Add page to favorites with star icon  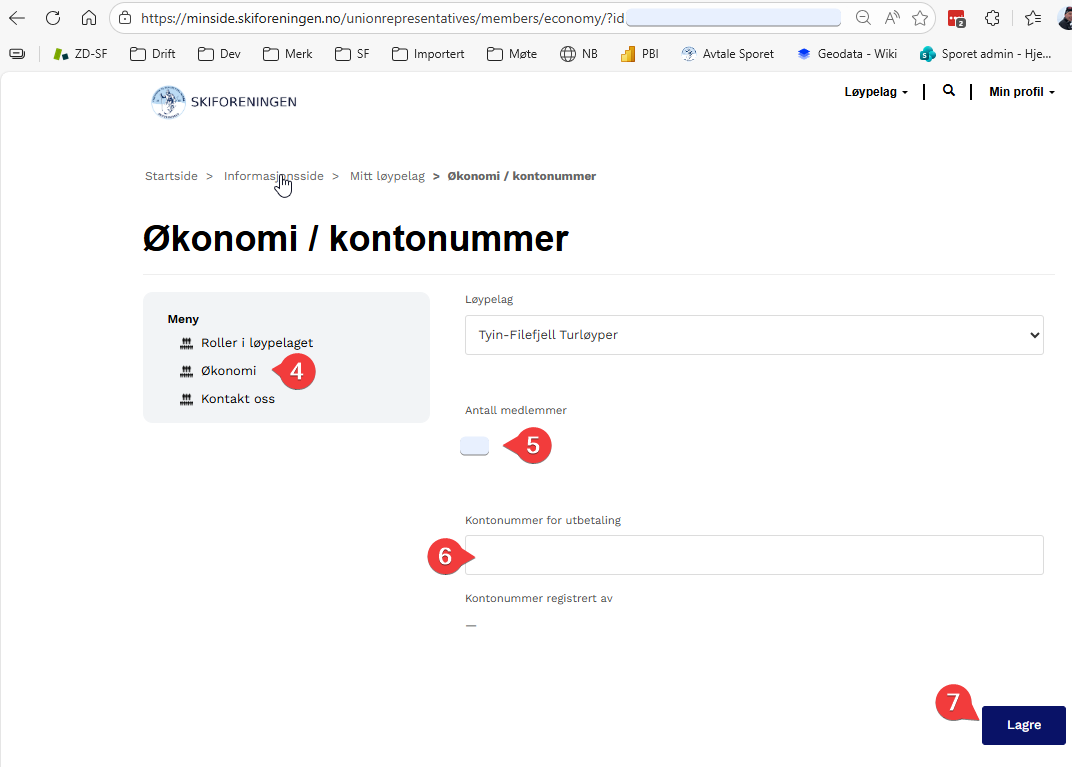click(x=920, y=18)
